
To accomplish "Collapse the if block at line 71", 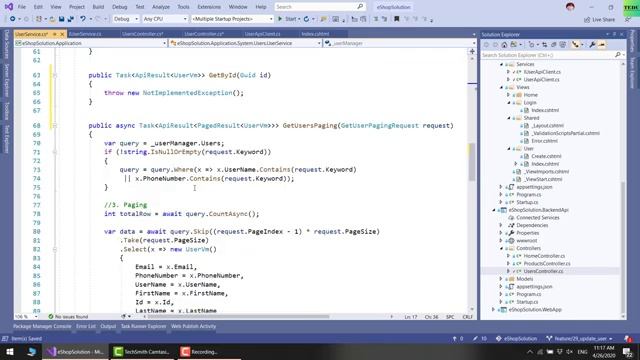I will coord(55,152).
